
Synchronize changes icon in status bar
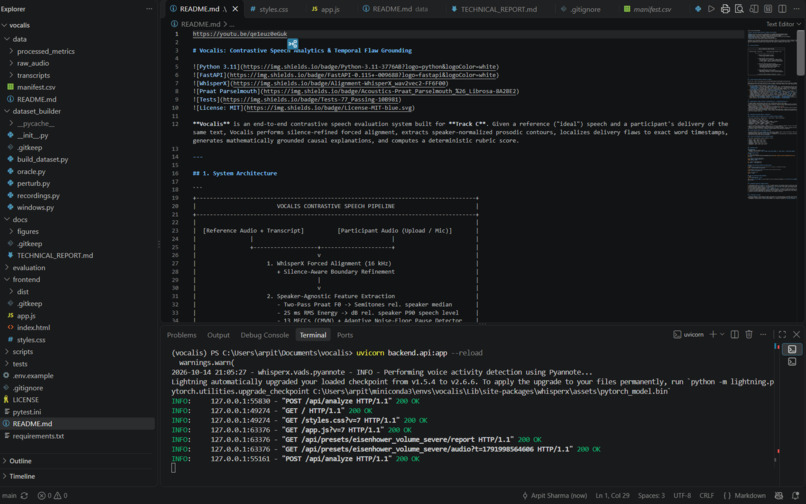[x=24, y=496]
